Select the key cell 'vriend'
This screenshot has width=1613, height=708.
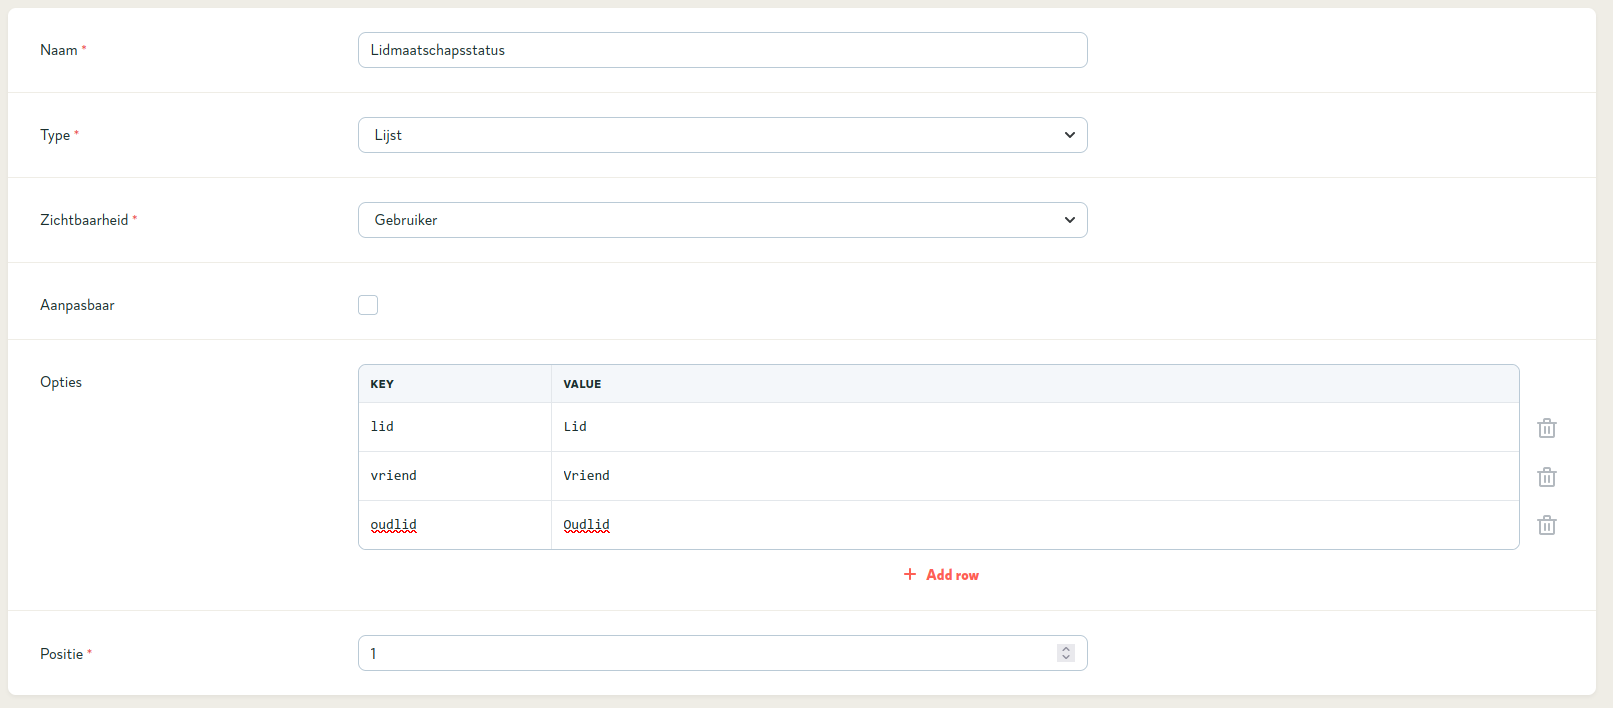tap(454, 476)
